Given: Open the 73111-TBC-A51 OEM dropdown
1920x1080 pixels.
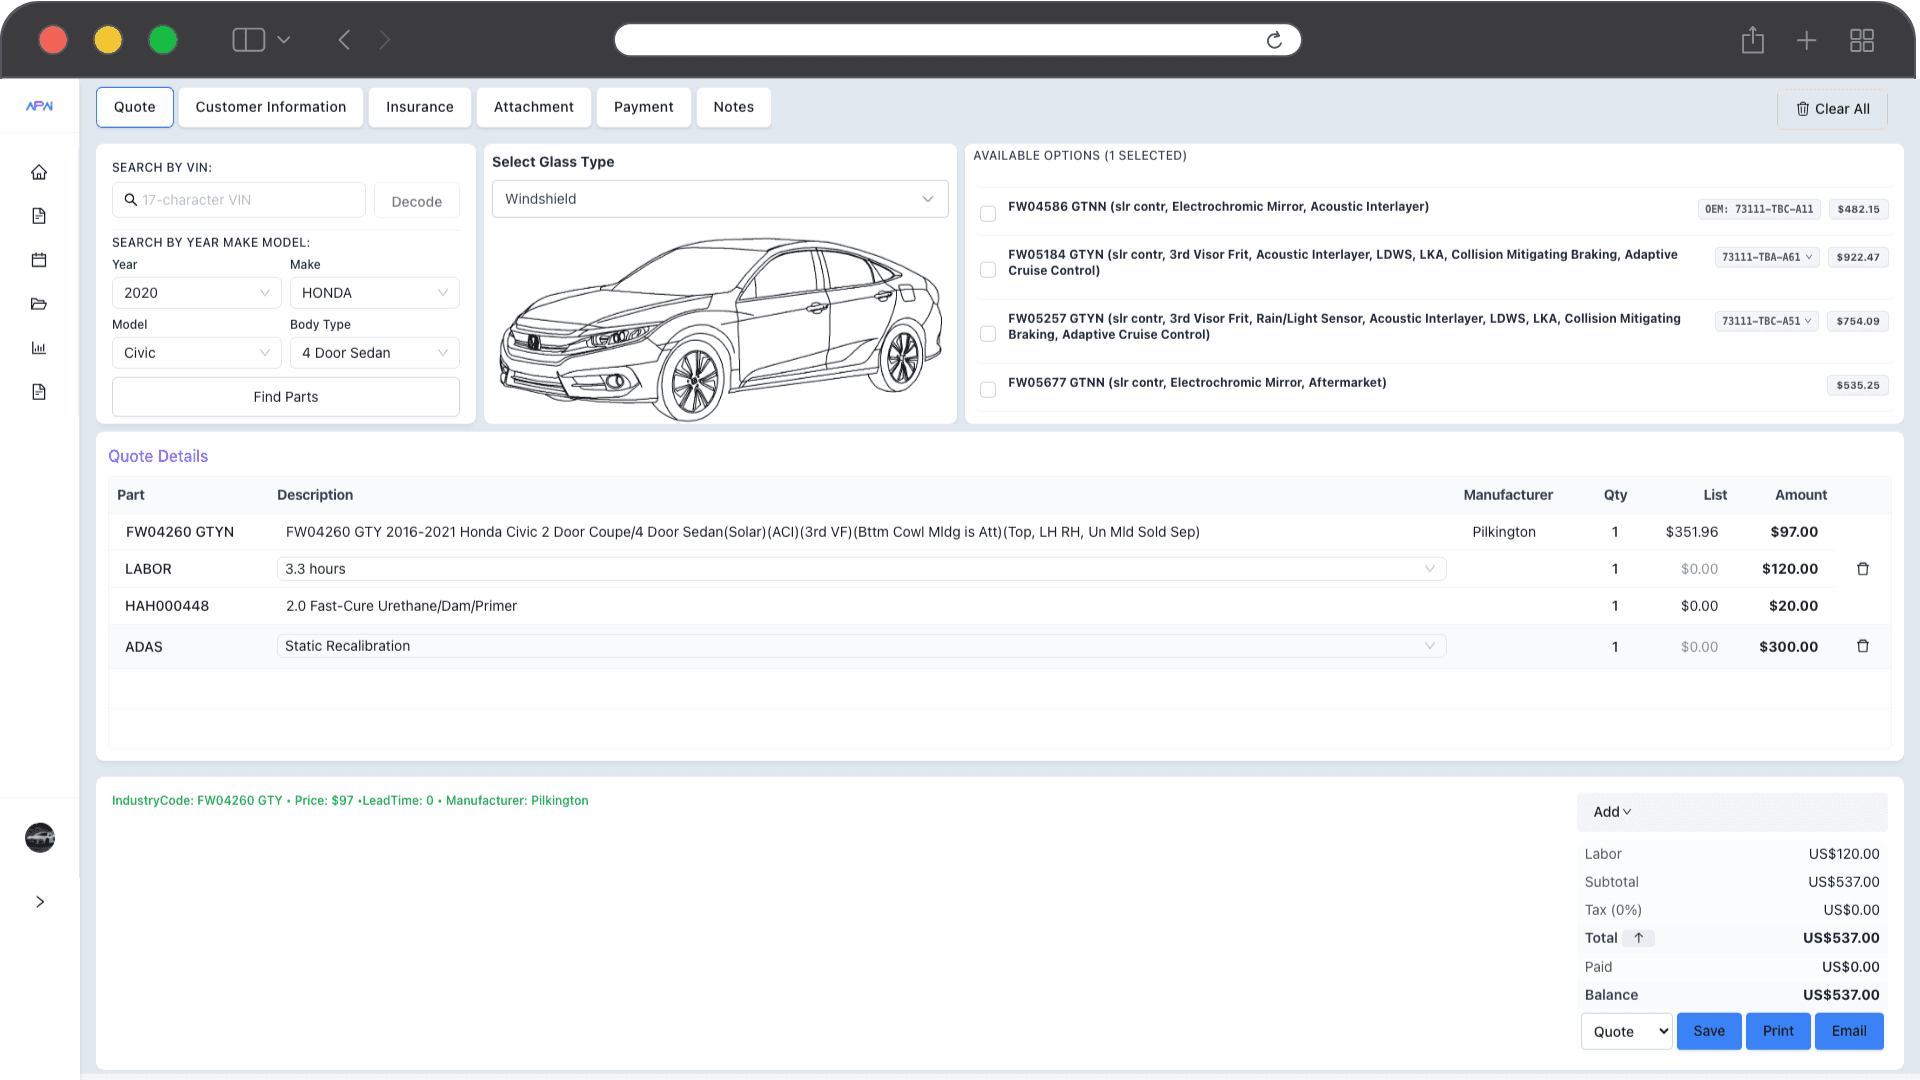Looking at the screenshot, I should [1767, 321].
